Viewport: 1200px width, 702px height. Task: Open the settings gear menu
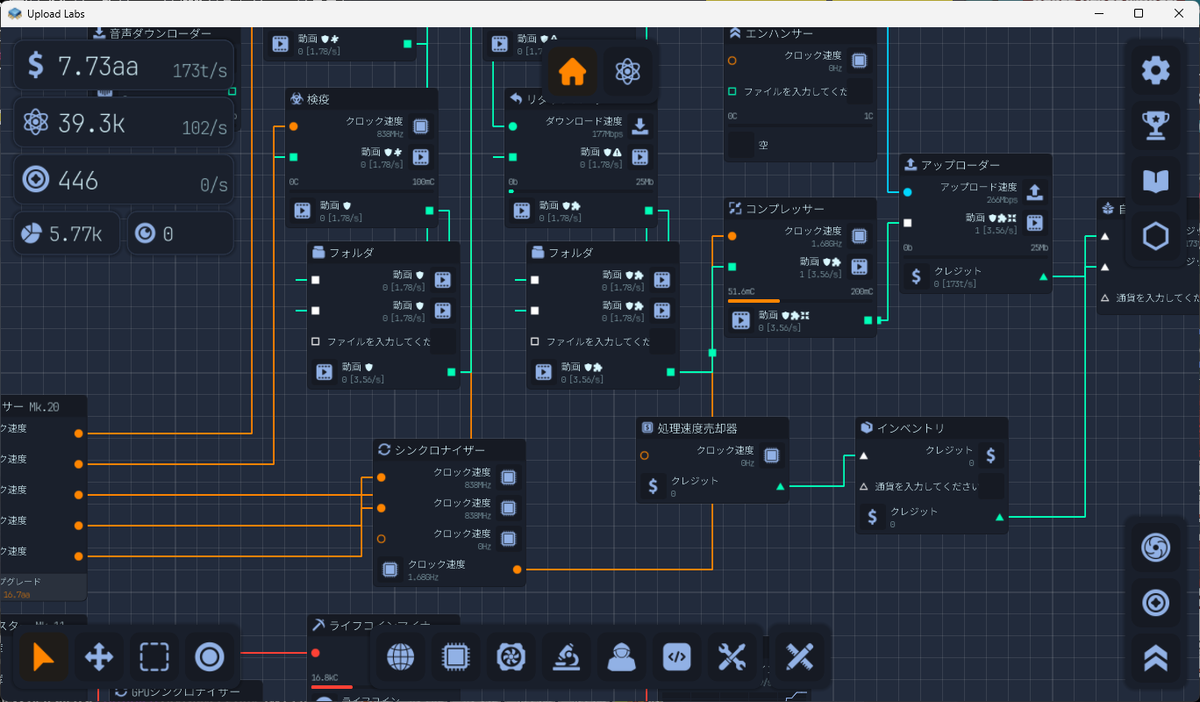click(1156, 70)
